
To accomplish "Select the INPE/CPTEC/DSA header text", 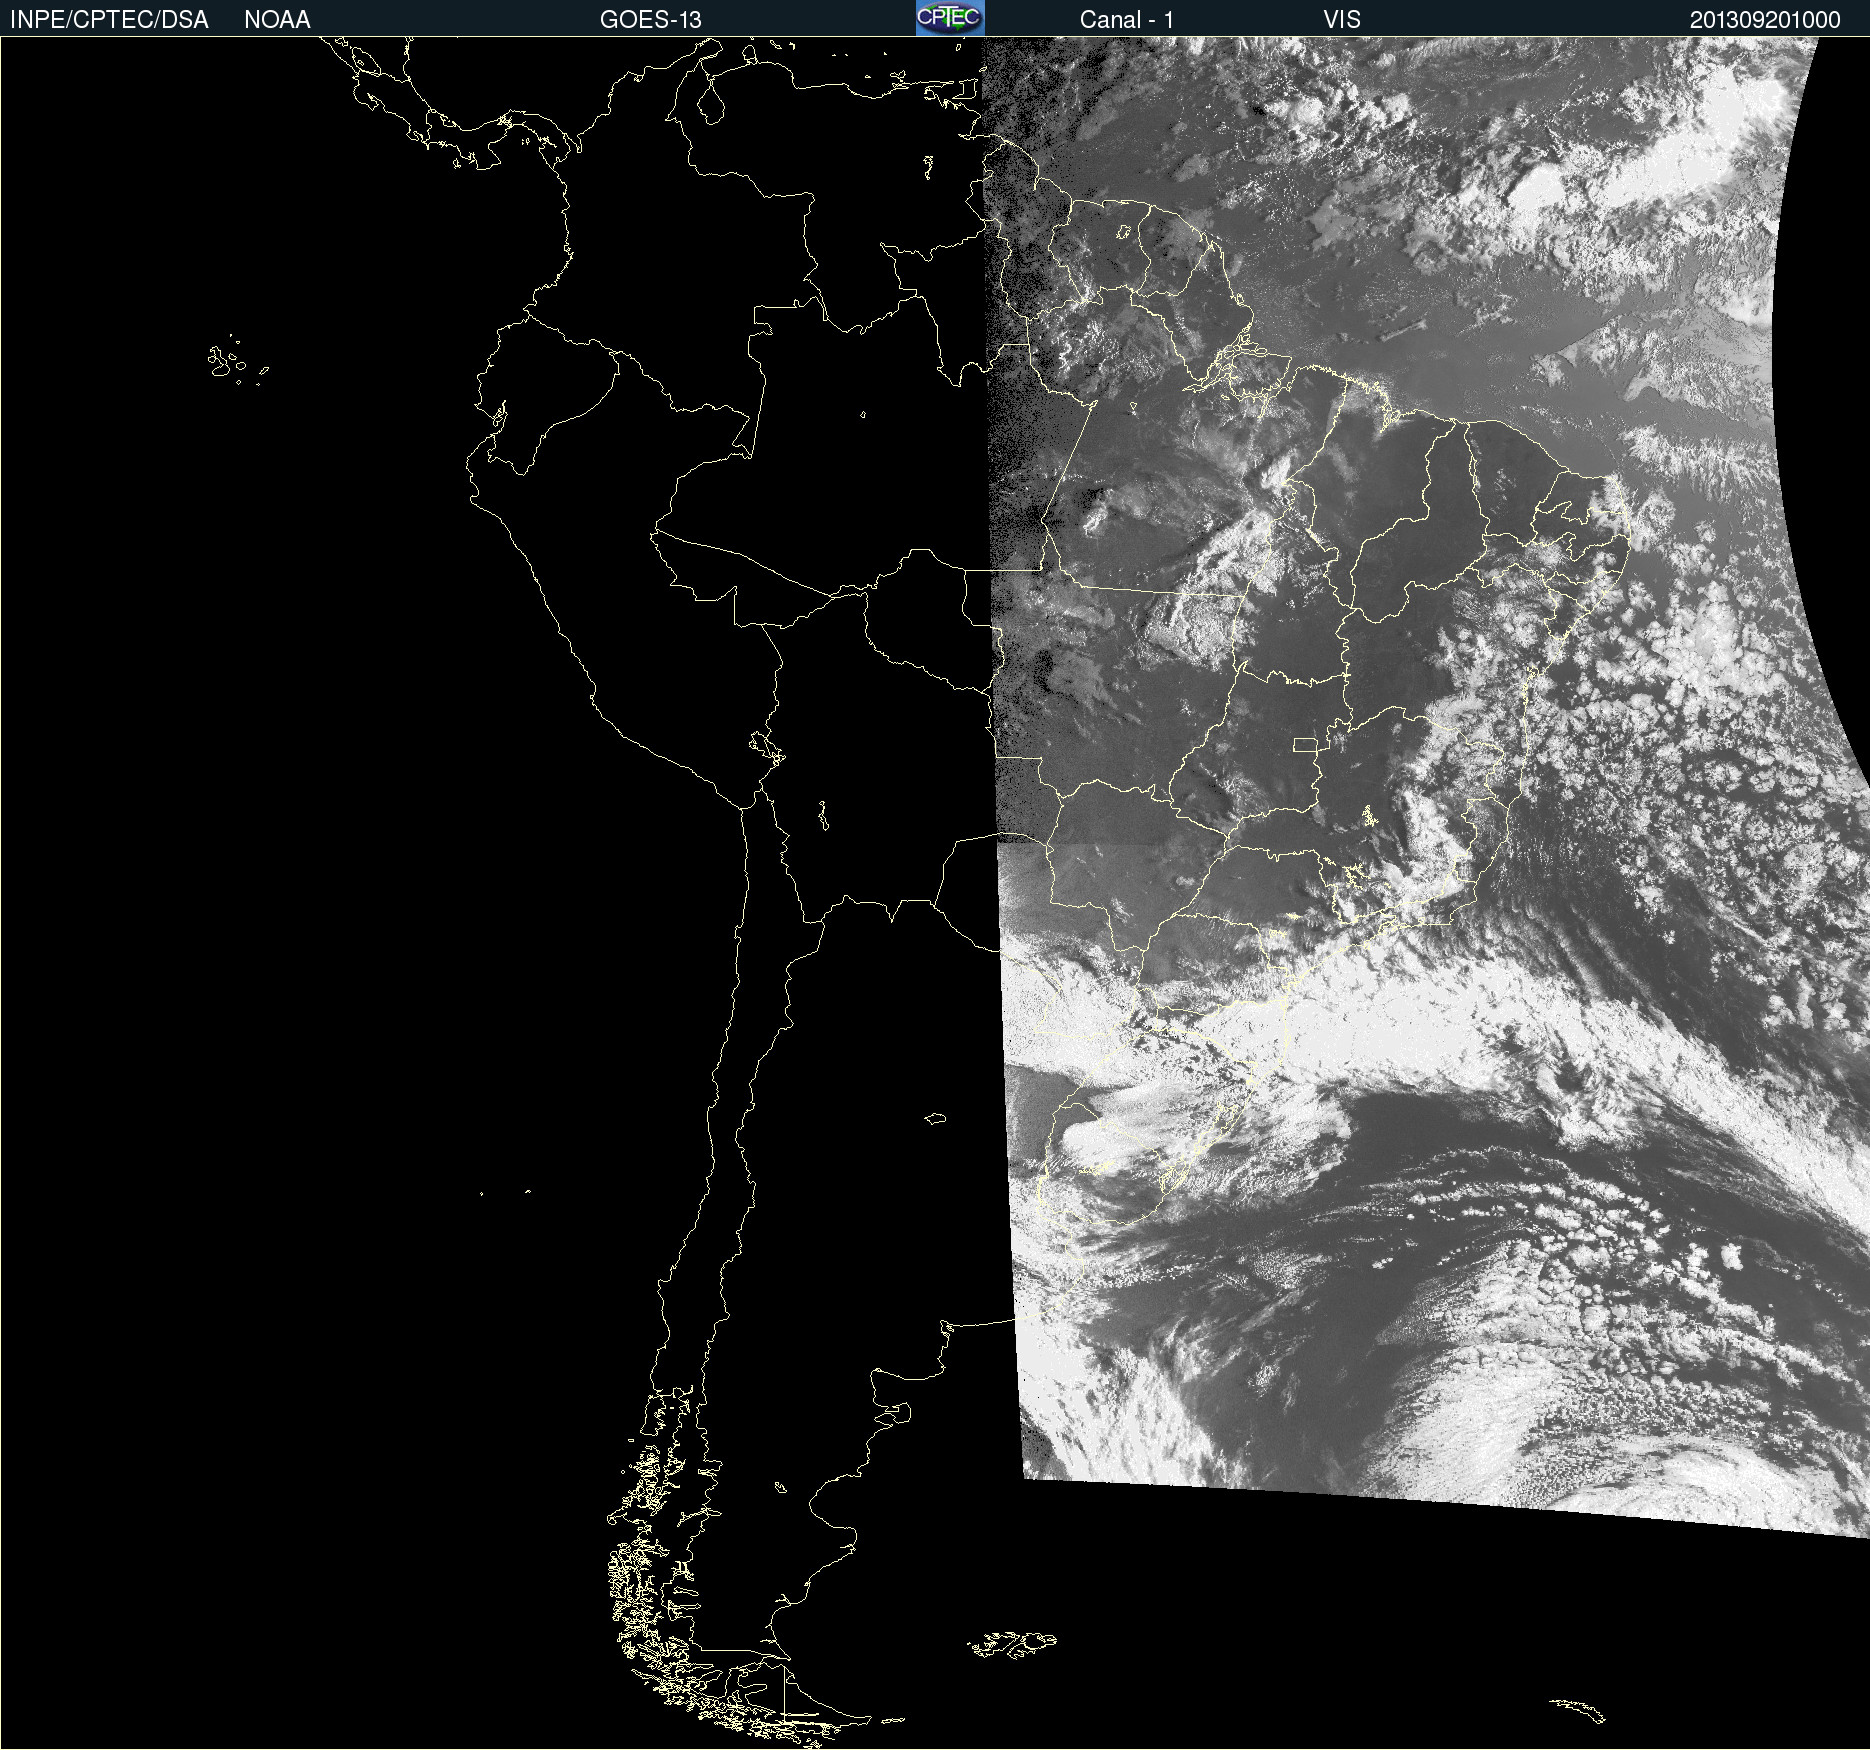I will point(109,19).
